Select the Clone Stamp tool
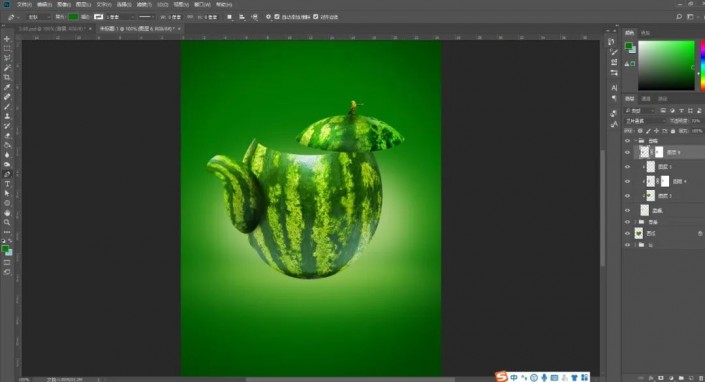Screen dimensions: 705x382 (x=7, y=116)
